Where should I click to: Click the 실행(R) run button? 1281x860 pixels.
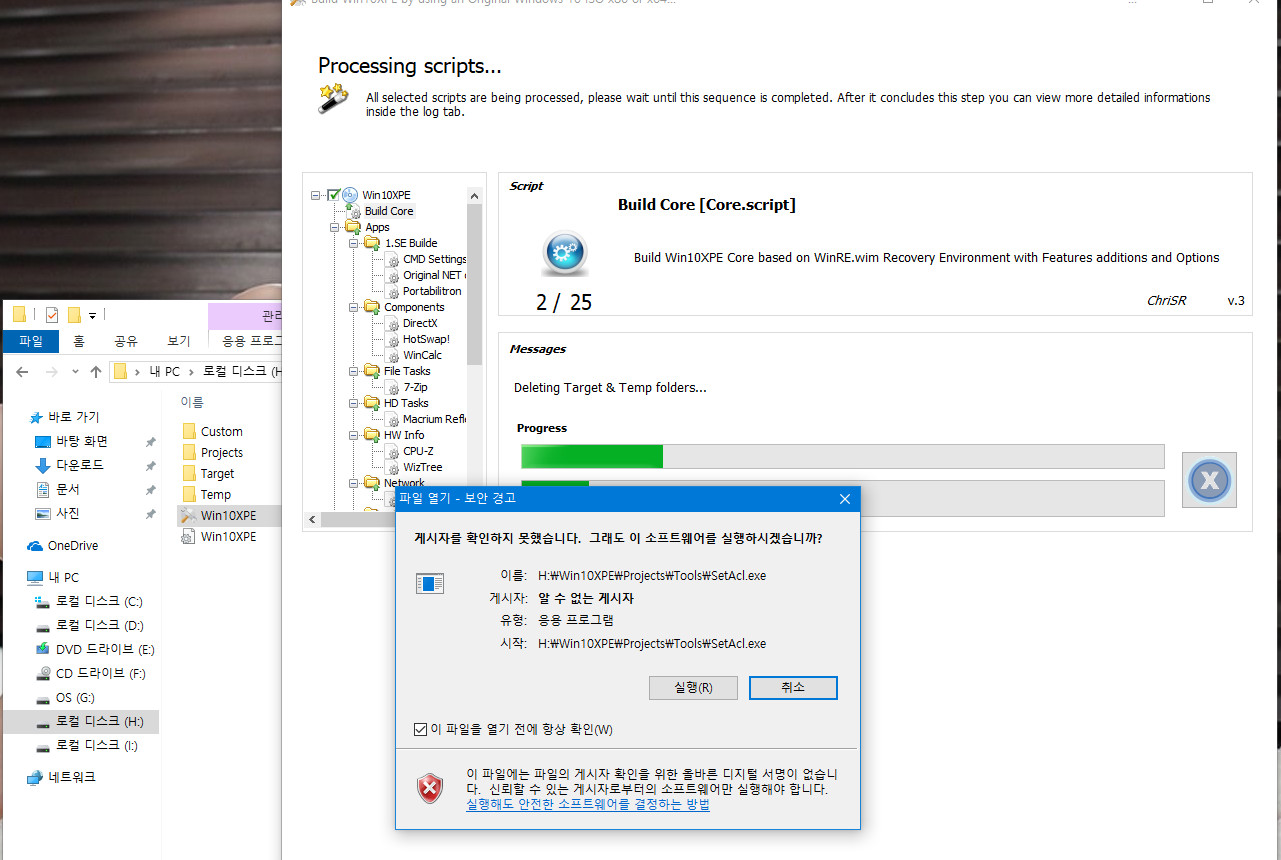pyautogui.click(x=693, y=688)
